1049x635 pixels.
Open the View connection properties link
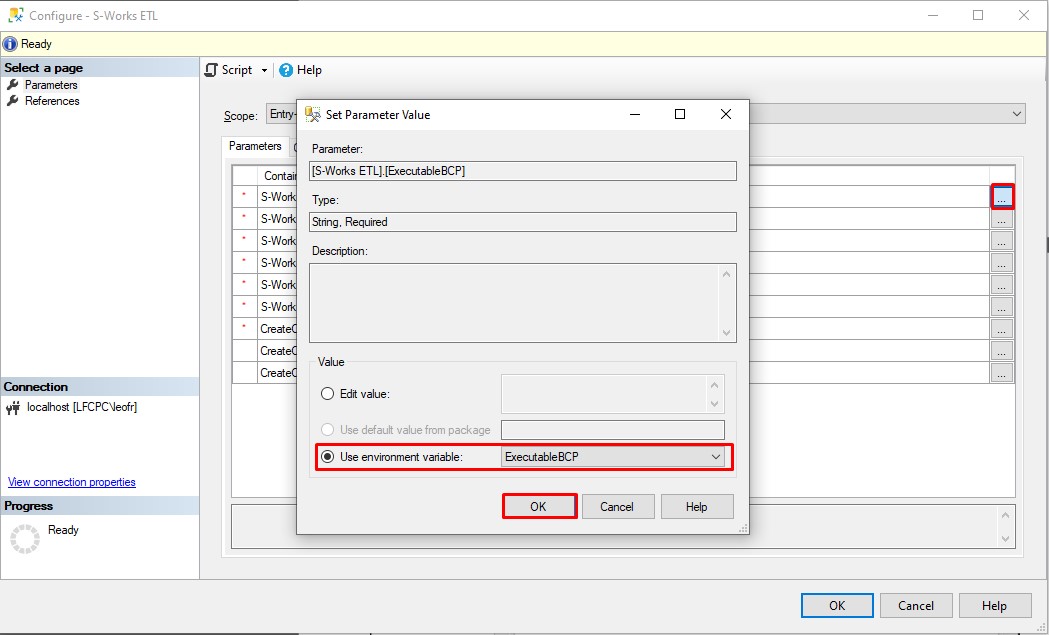point(72,482)
